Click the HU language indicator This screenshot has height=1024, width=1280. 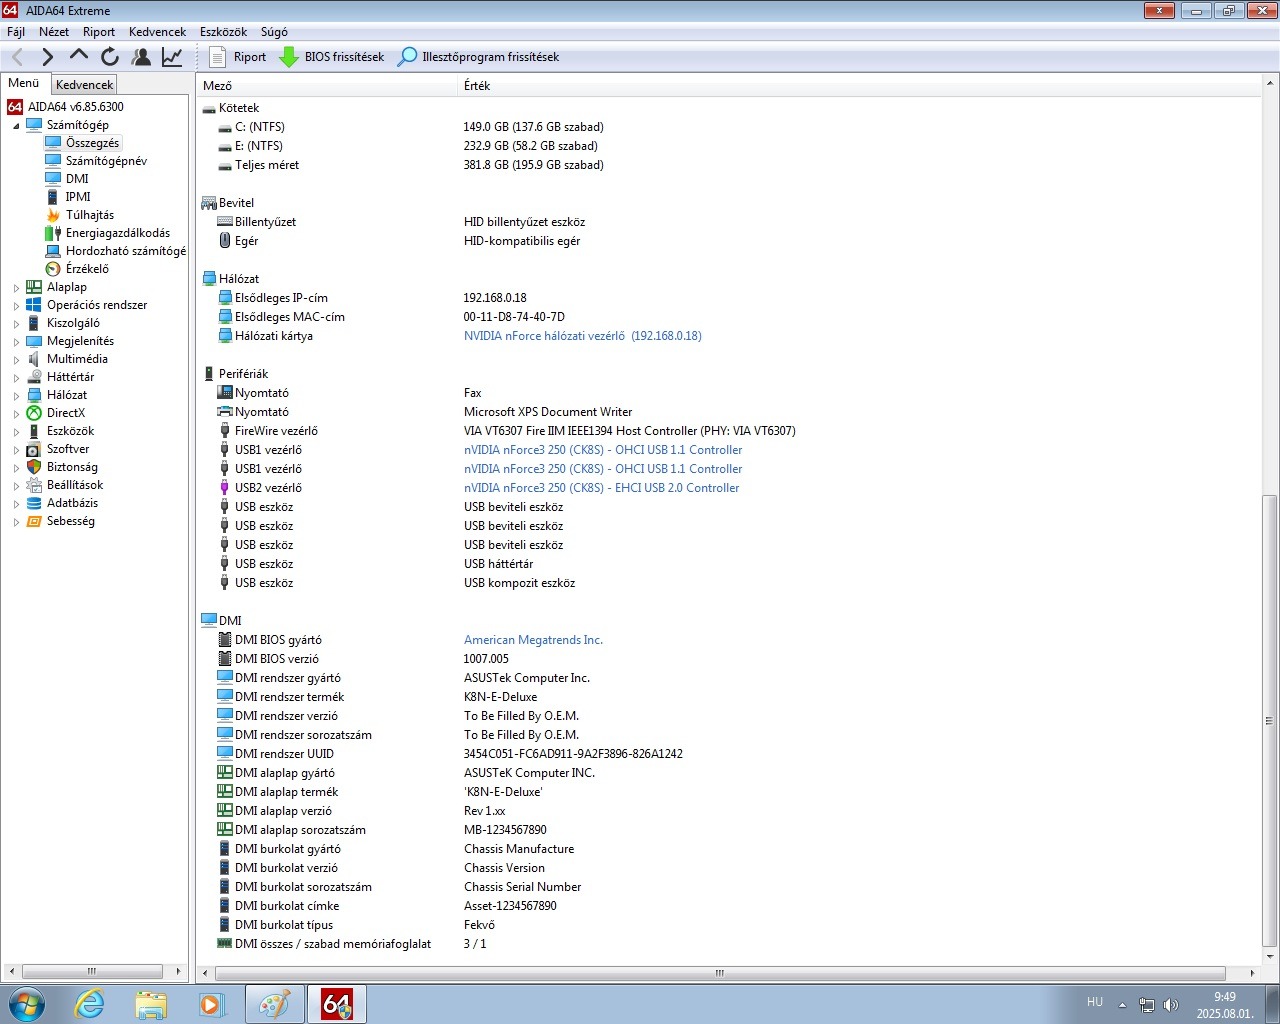click(x=1095, y=1002)
